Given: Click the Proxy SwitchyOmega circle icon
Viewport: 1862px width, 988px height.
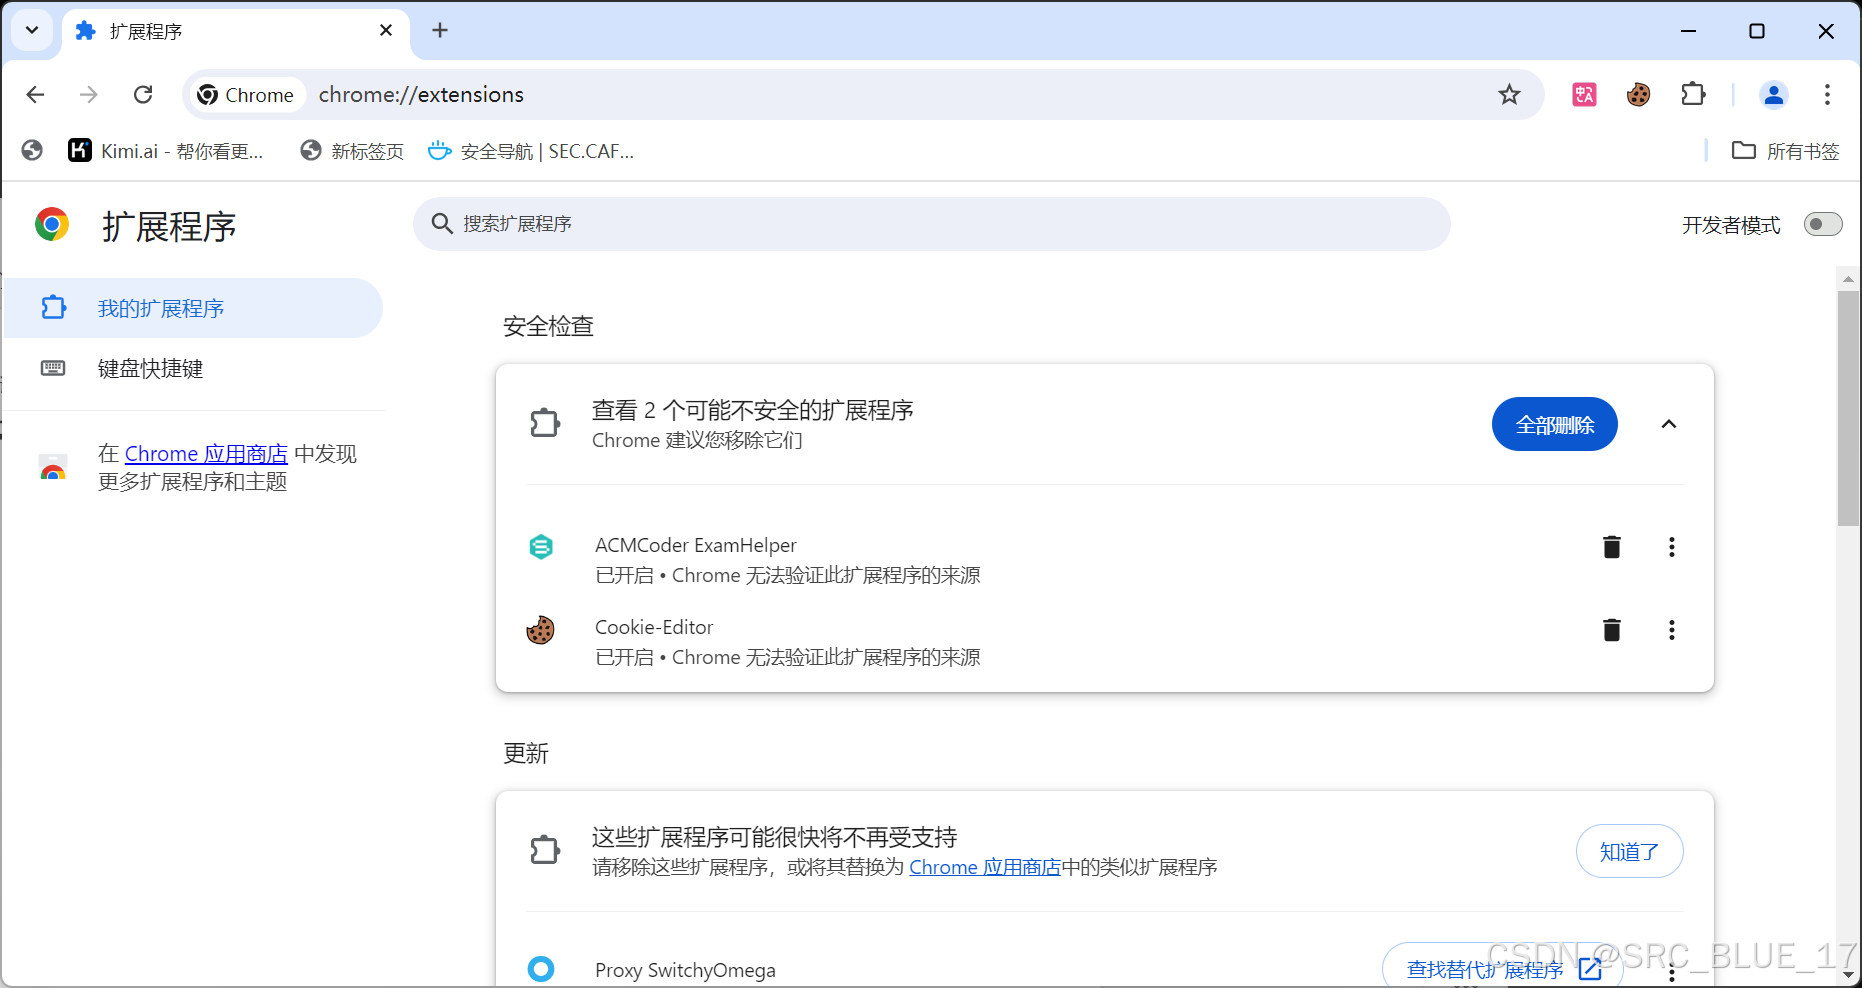Looking at the screenshot, I should pos(541,968).
